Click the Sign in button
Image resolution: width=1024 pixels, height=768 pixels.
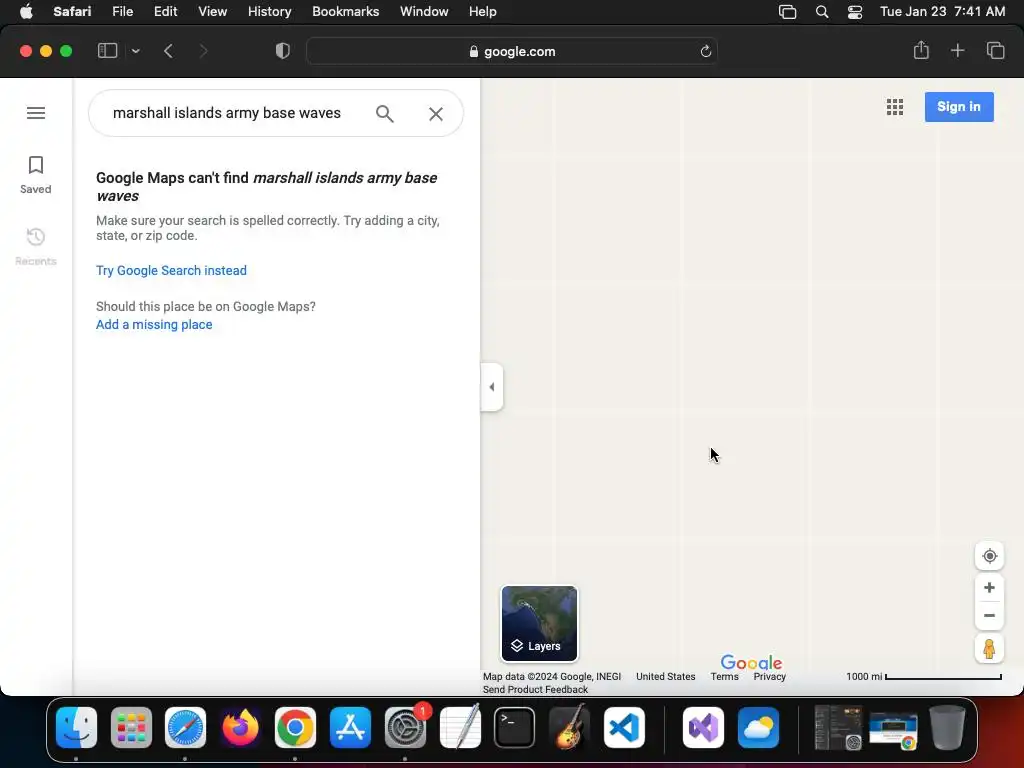tap(959, 106)
